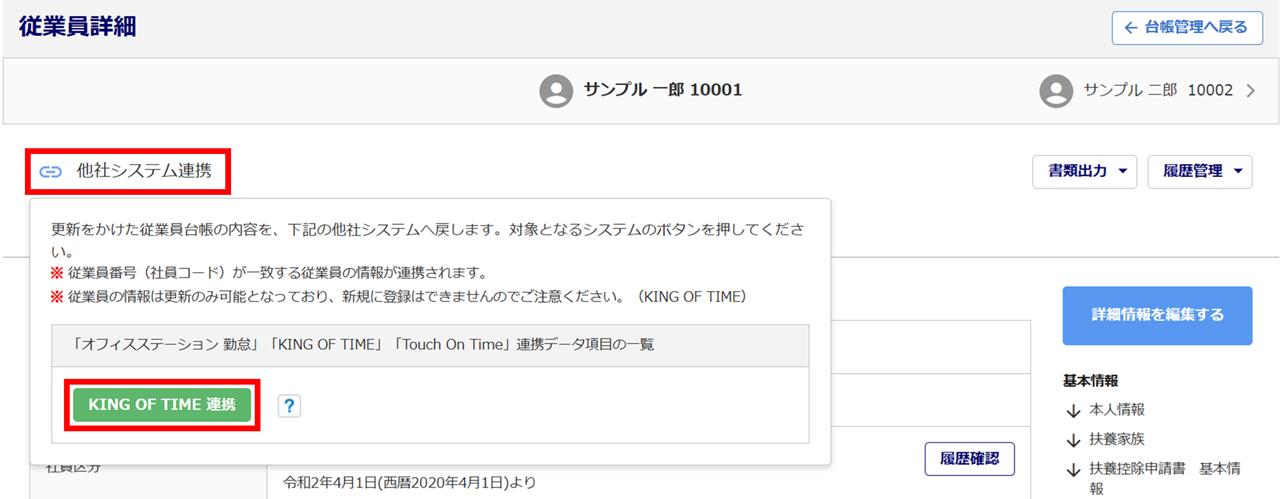This screenshot has width=1280, height=499.
Task: Click the 履歴確認 button
Action: [969, 459]
